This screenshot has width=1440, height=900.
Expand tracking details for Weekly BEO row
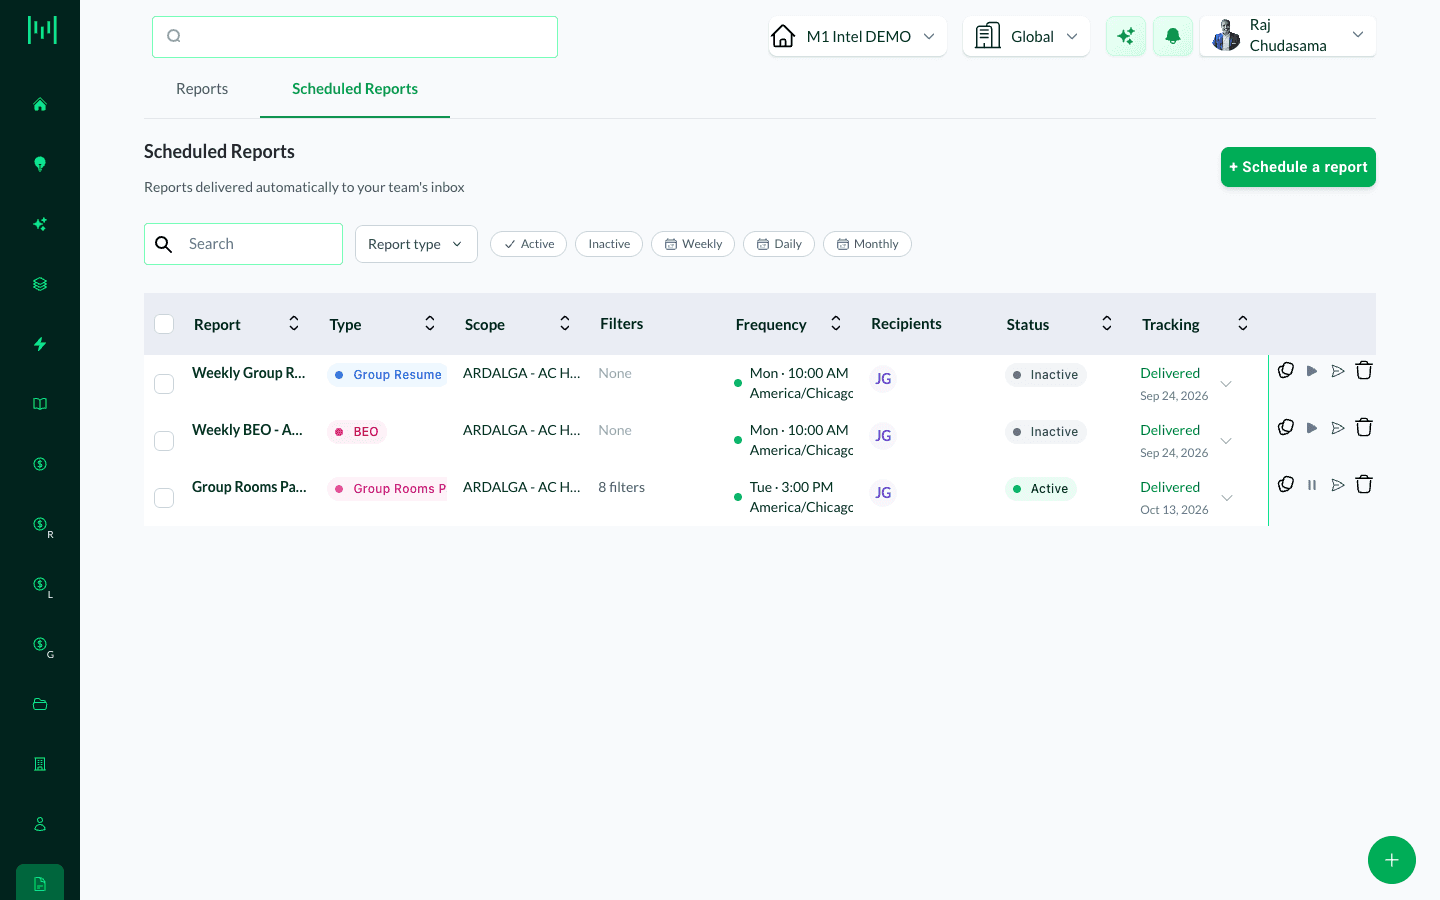coord(1226,441)
